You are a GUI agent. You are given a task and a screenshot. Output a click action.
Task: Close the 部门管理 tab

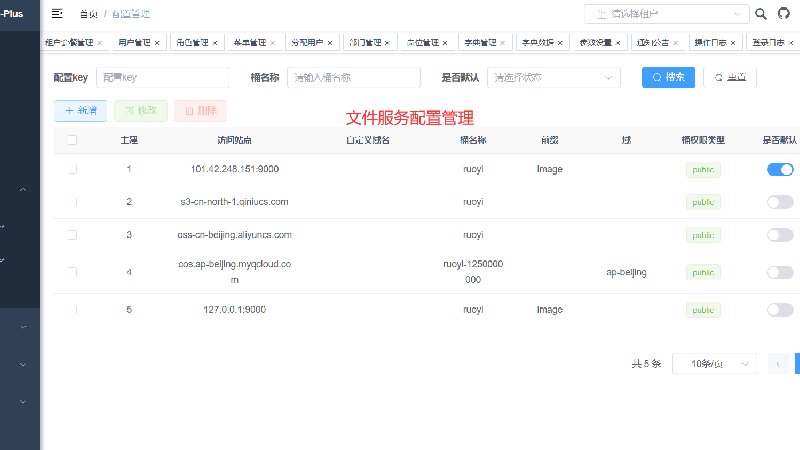click(x=387, y=43)
